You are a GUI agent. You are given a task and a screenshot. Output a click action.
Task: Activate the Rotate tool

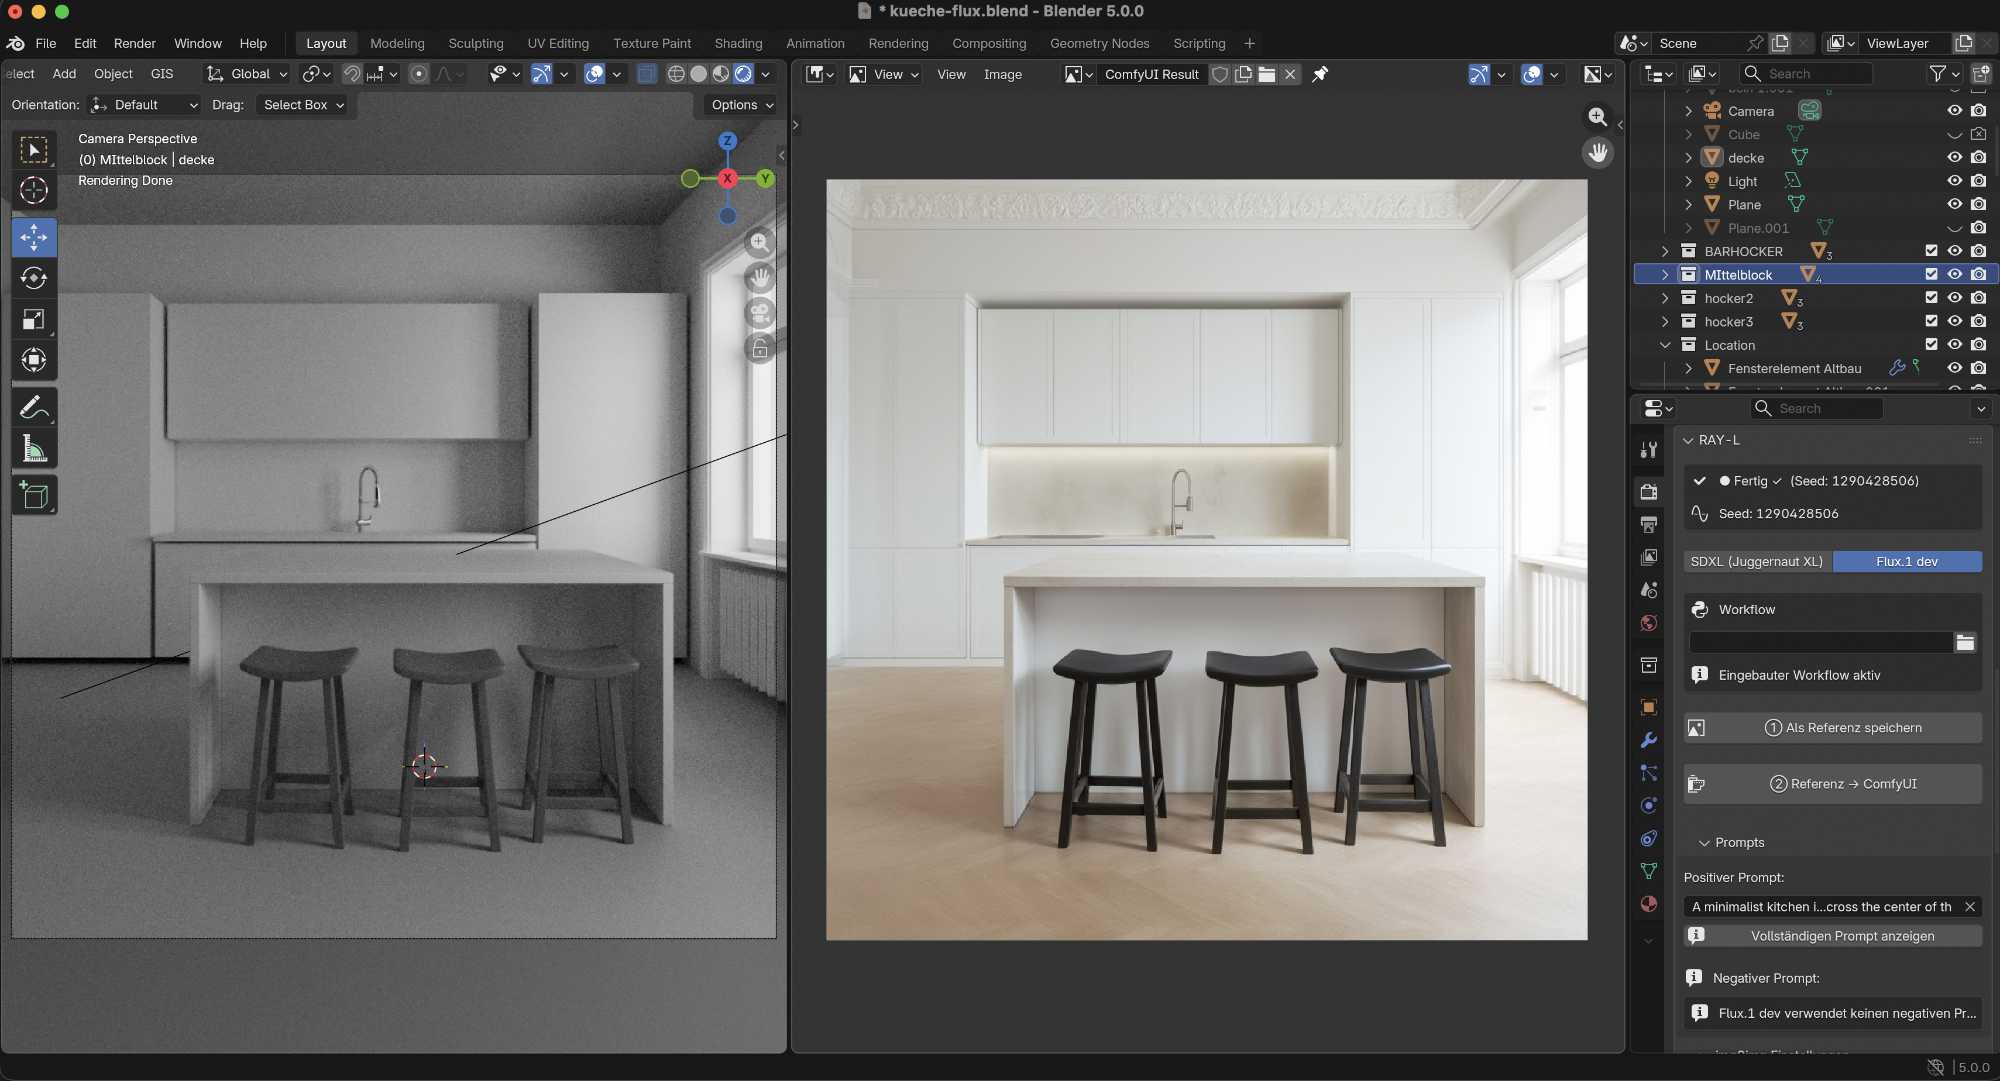pos(34,278)
